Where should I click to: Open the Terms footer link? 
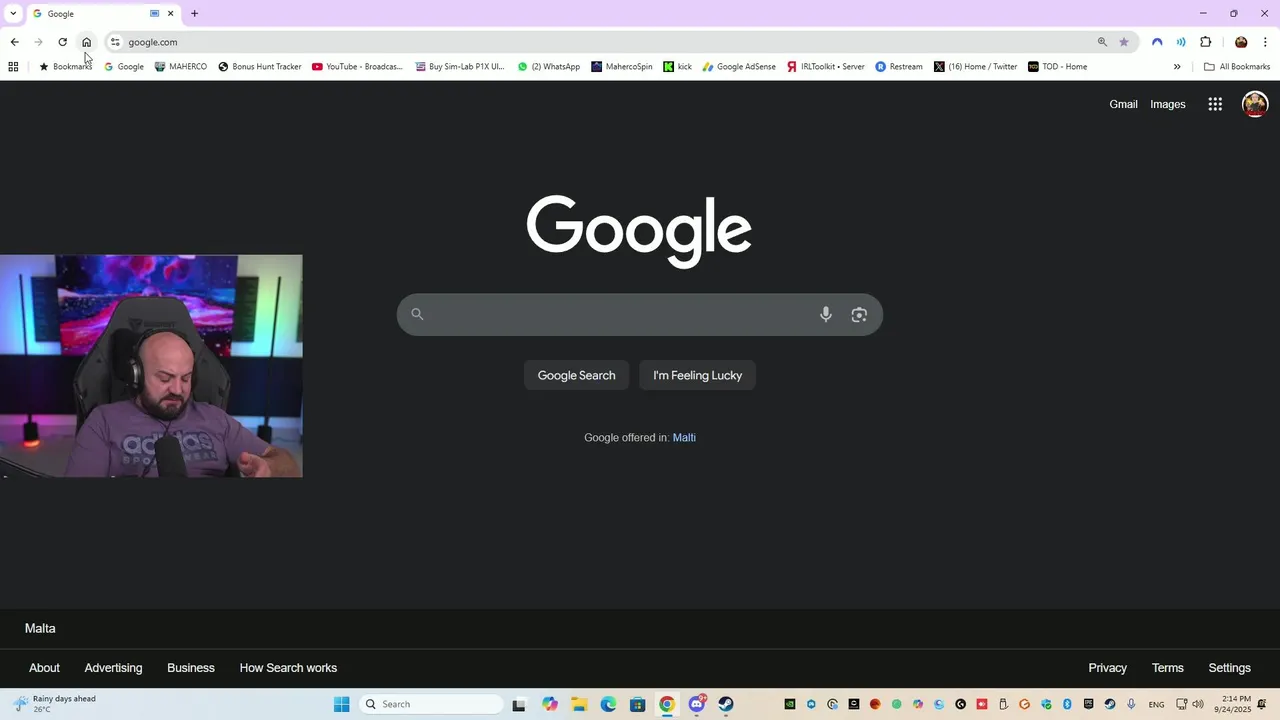tap(1167, 668)
